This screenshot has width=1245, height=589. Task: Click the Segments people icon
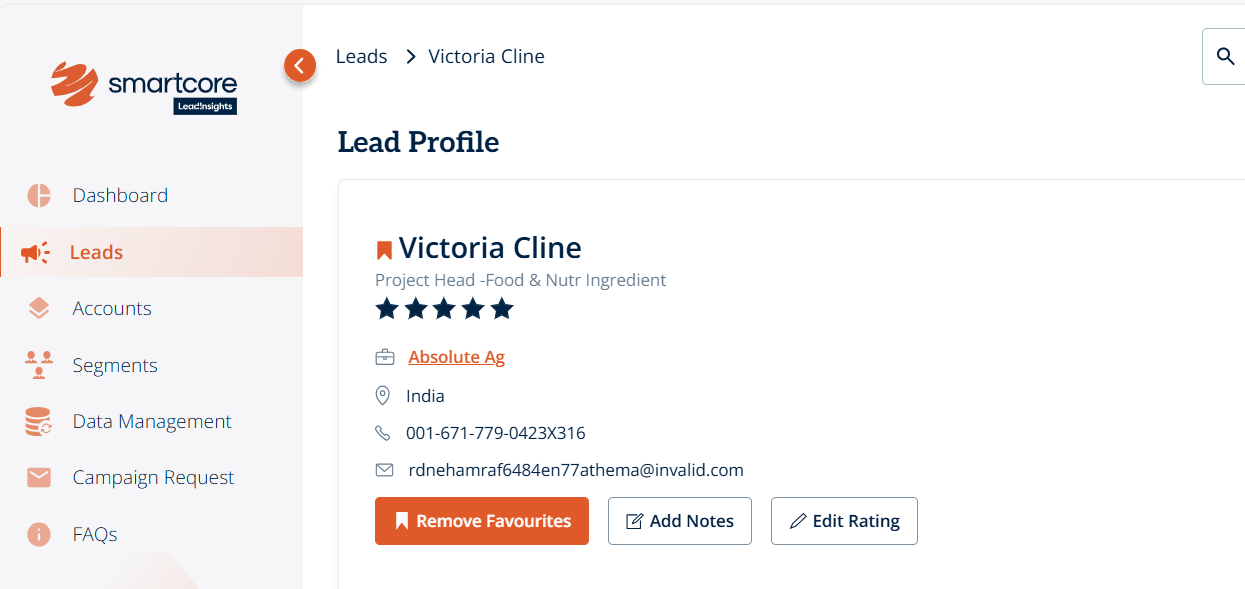tap(39, 365)
